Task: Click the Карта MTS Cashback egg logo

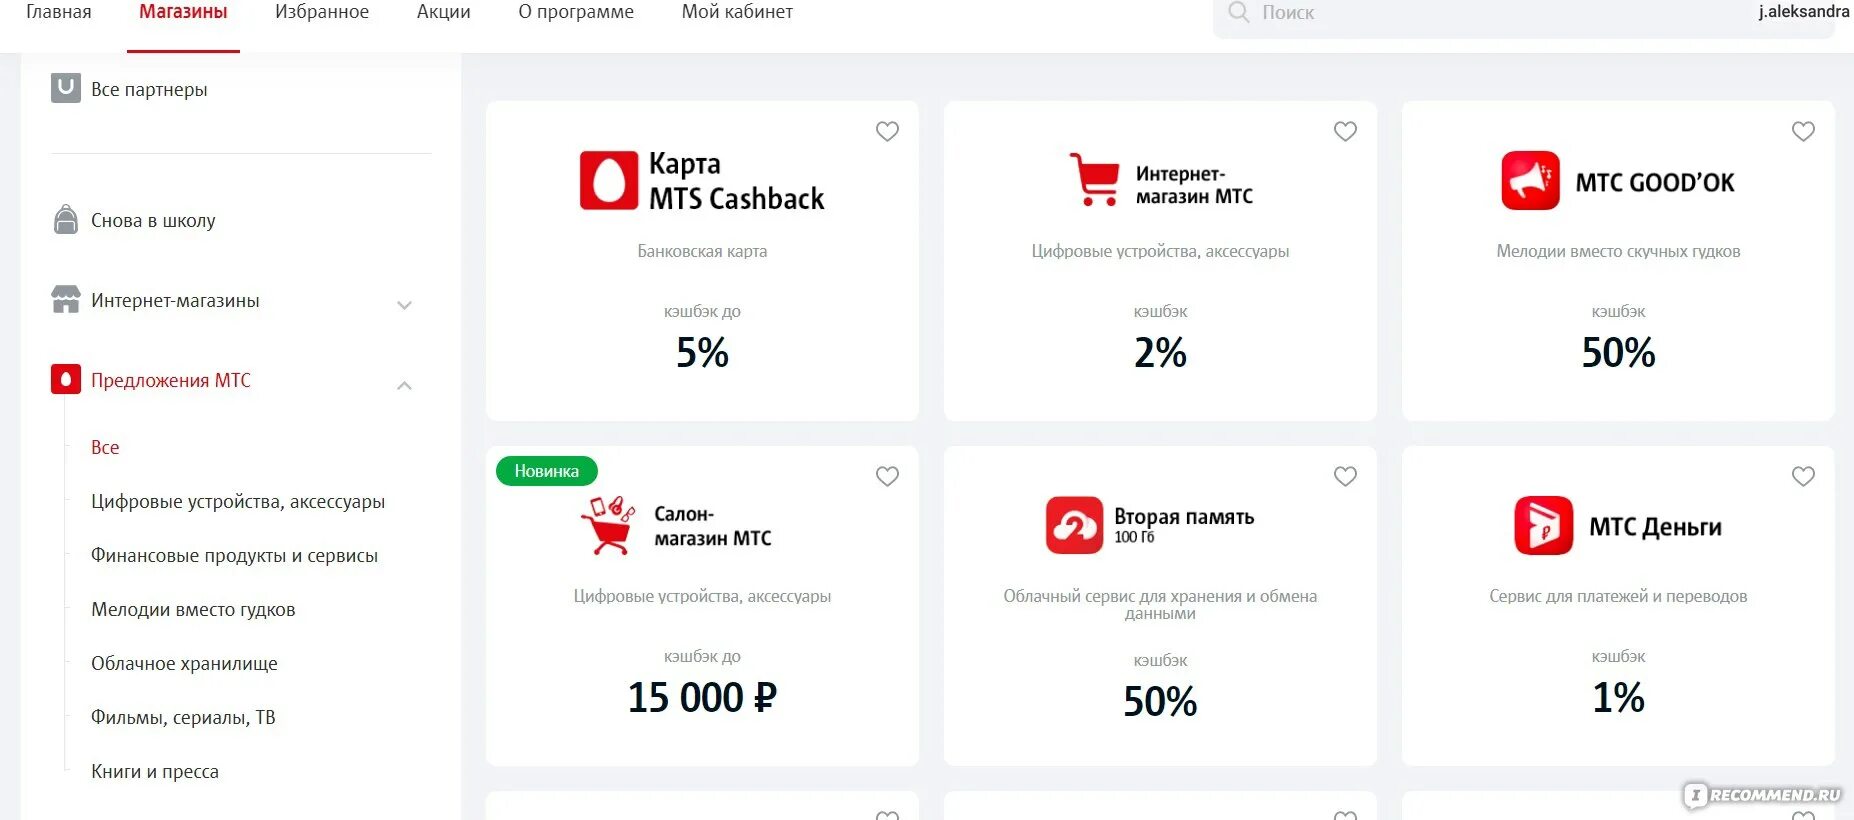Action: (x=609, y=181)
